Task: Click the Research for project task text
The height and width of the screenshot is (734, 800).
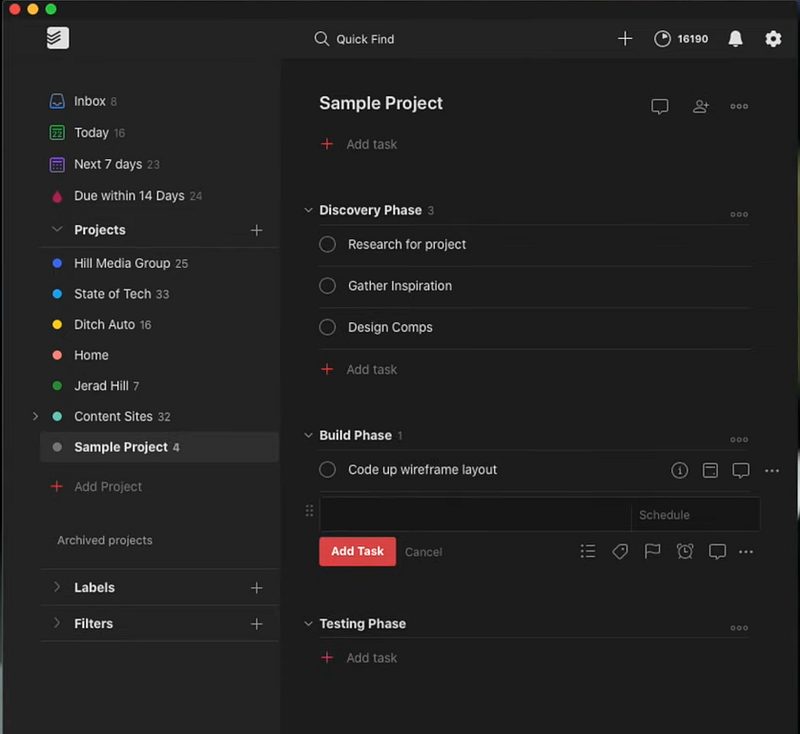Action: point(407,244)
